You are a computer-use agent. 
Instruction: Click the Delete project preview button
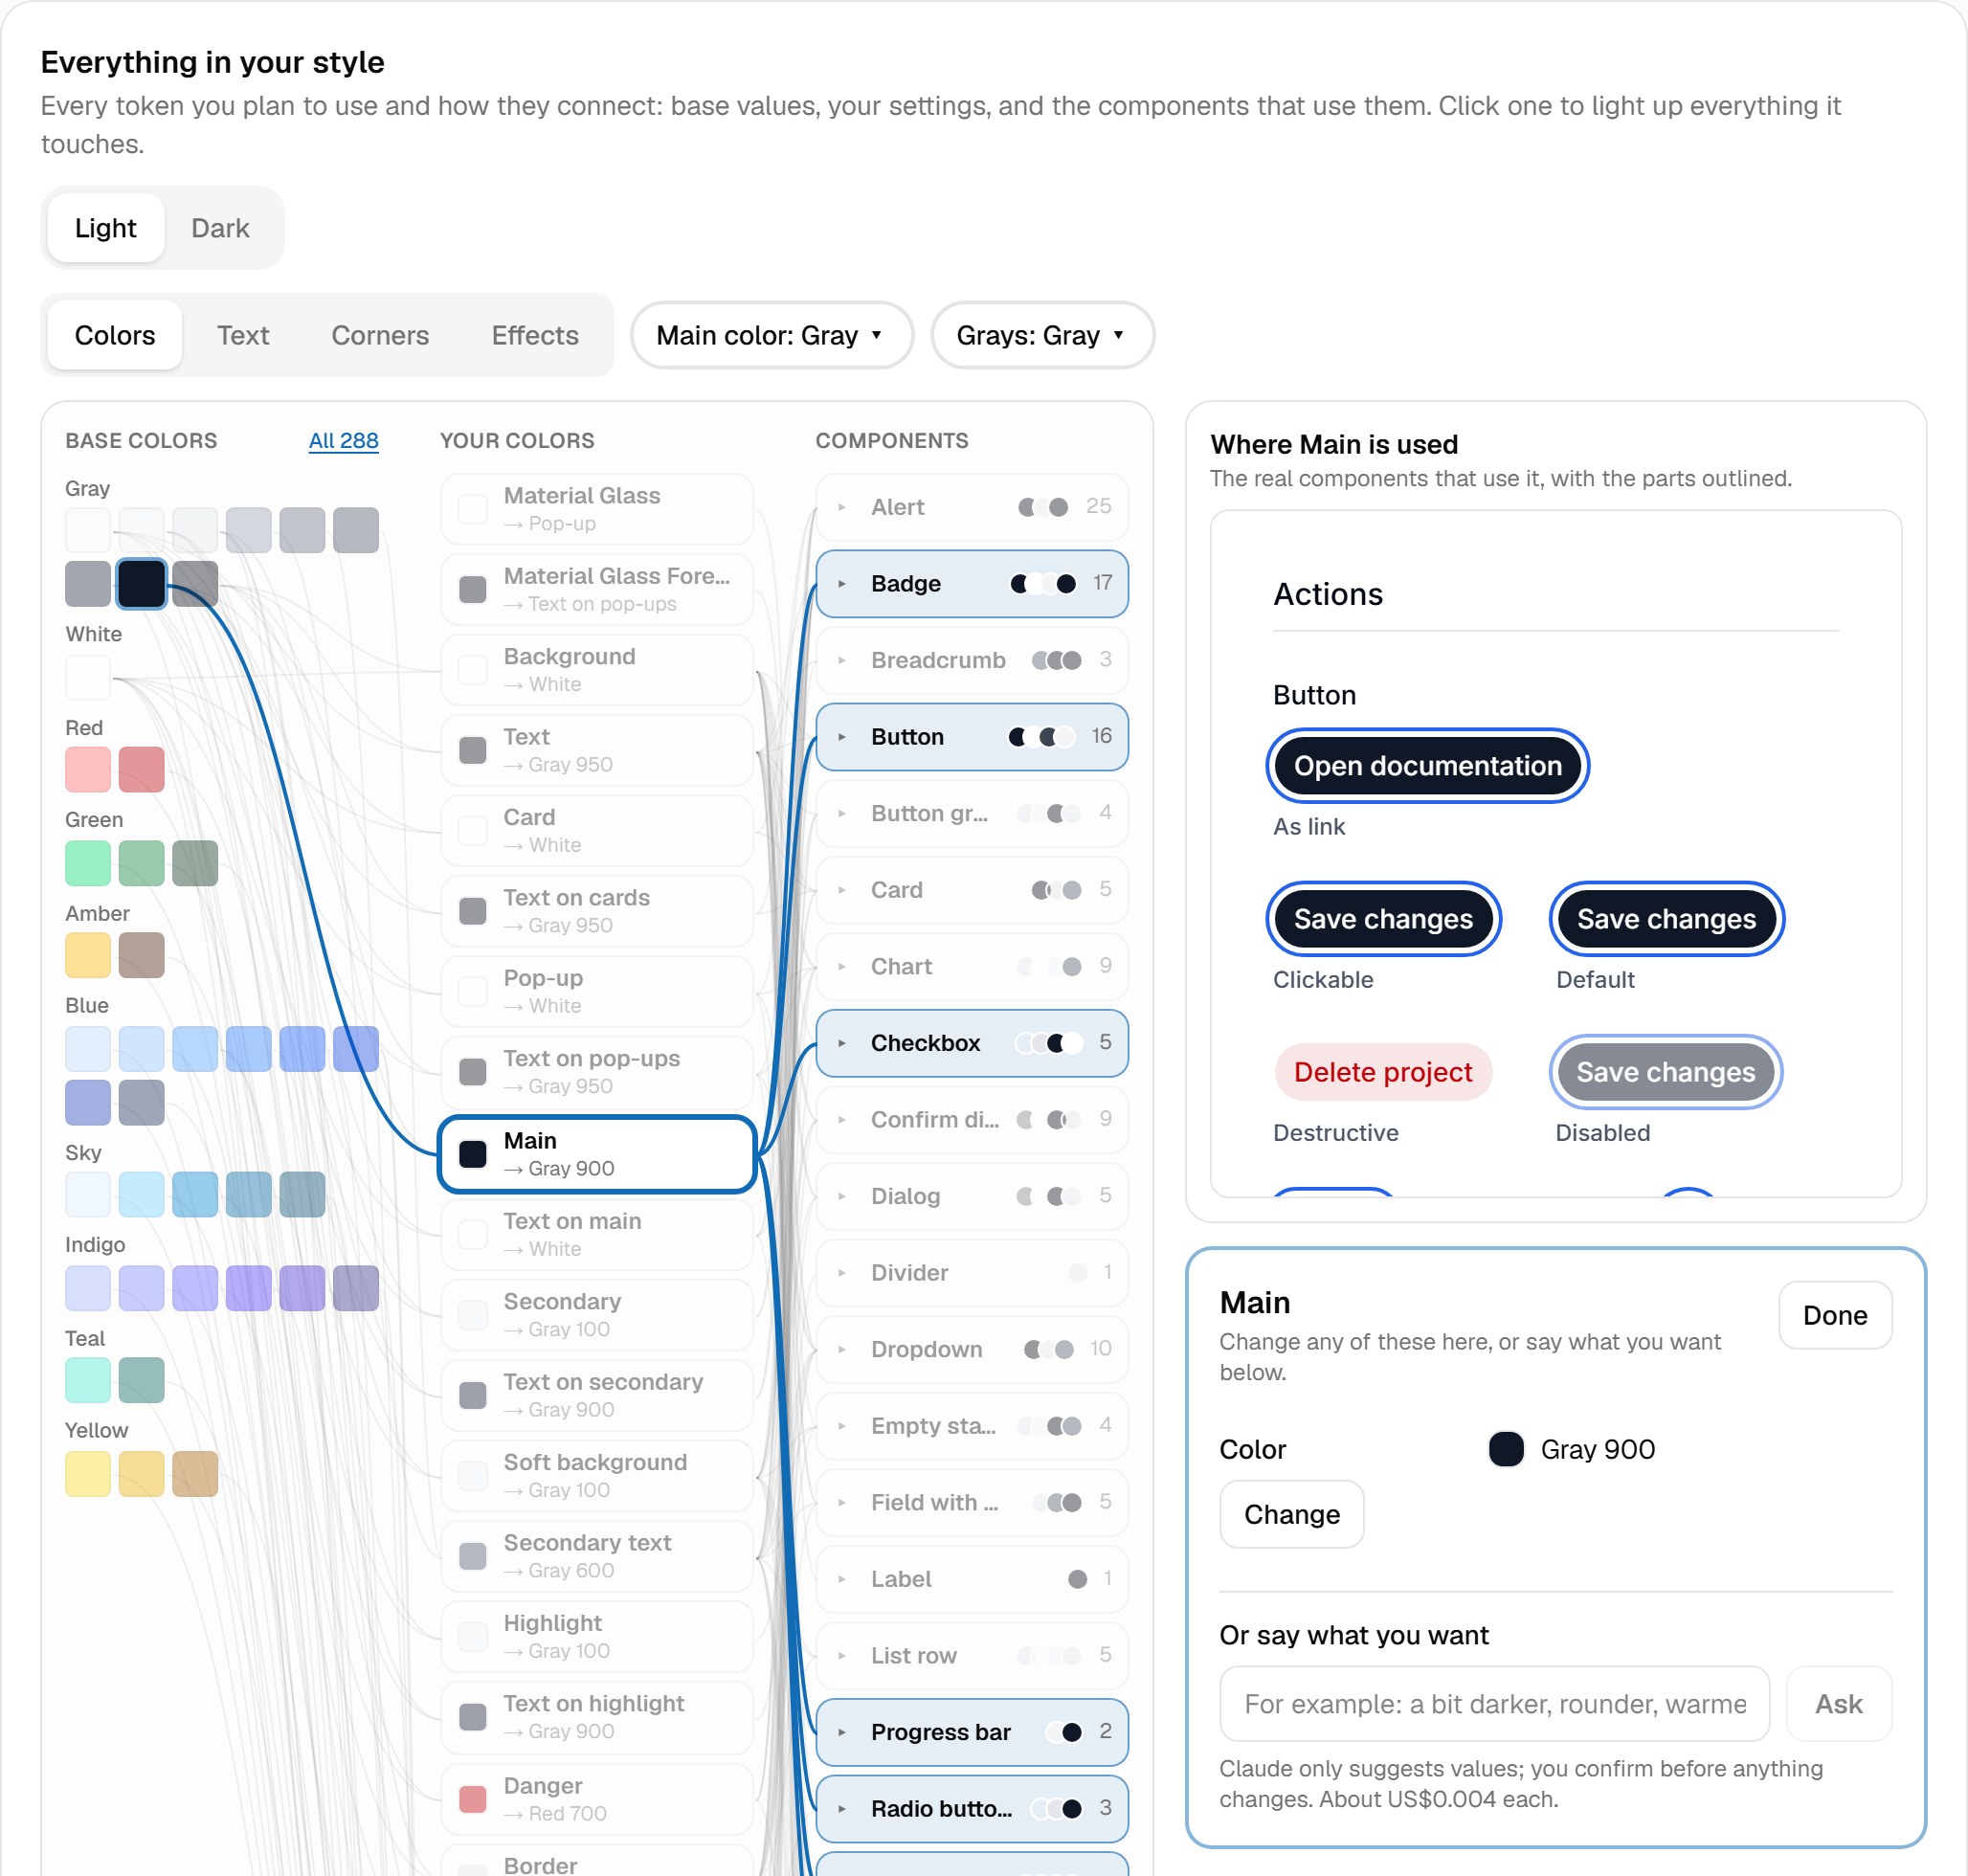[1383, 1072]
